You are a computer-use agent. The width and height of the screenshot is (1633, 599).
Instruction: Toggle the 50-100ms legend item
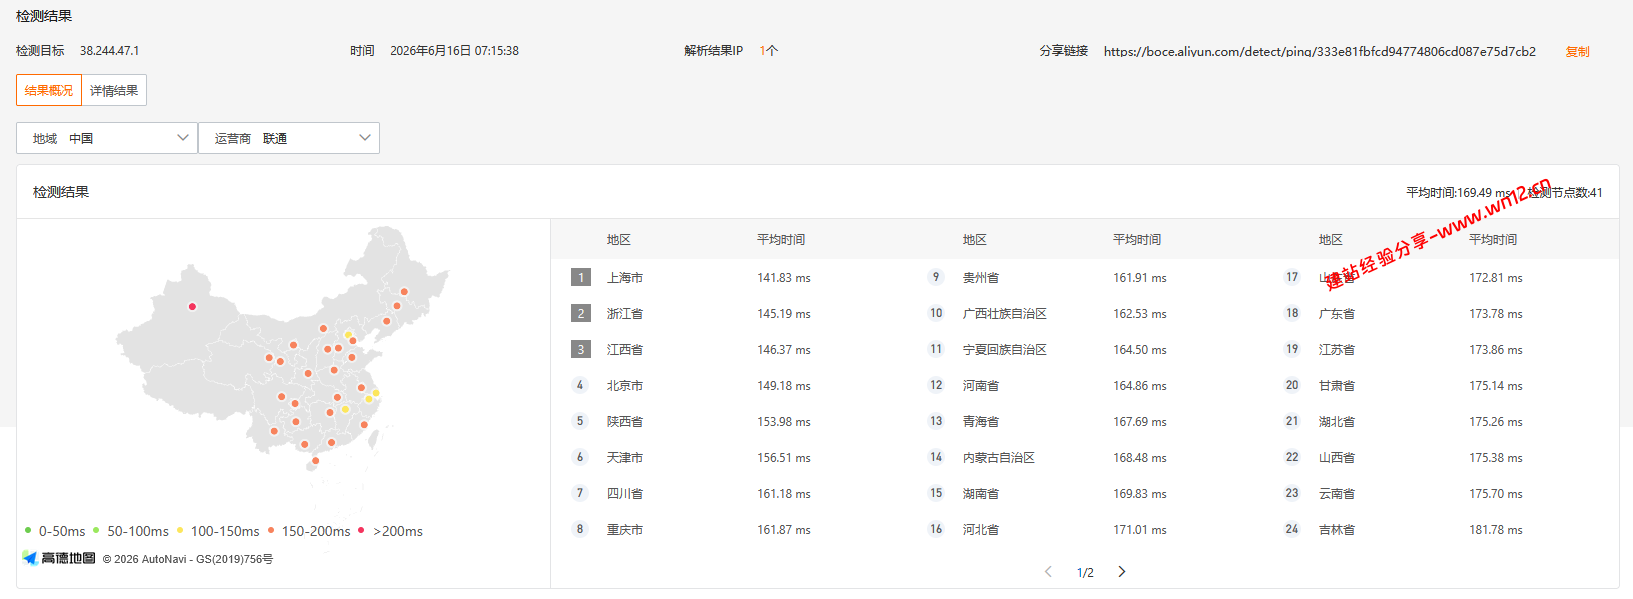click(131, 531)
